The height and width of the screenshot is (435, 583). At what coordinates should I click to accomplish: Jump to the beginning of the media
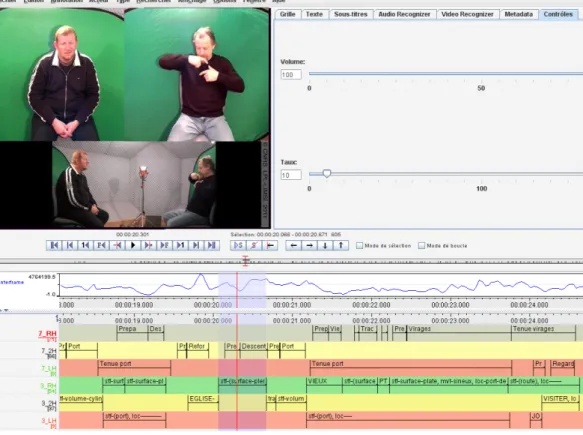point(54,245)
